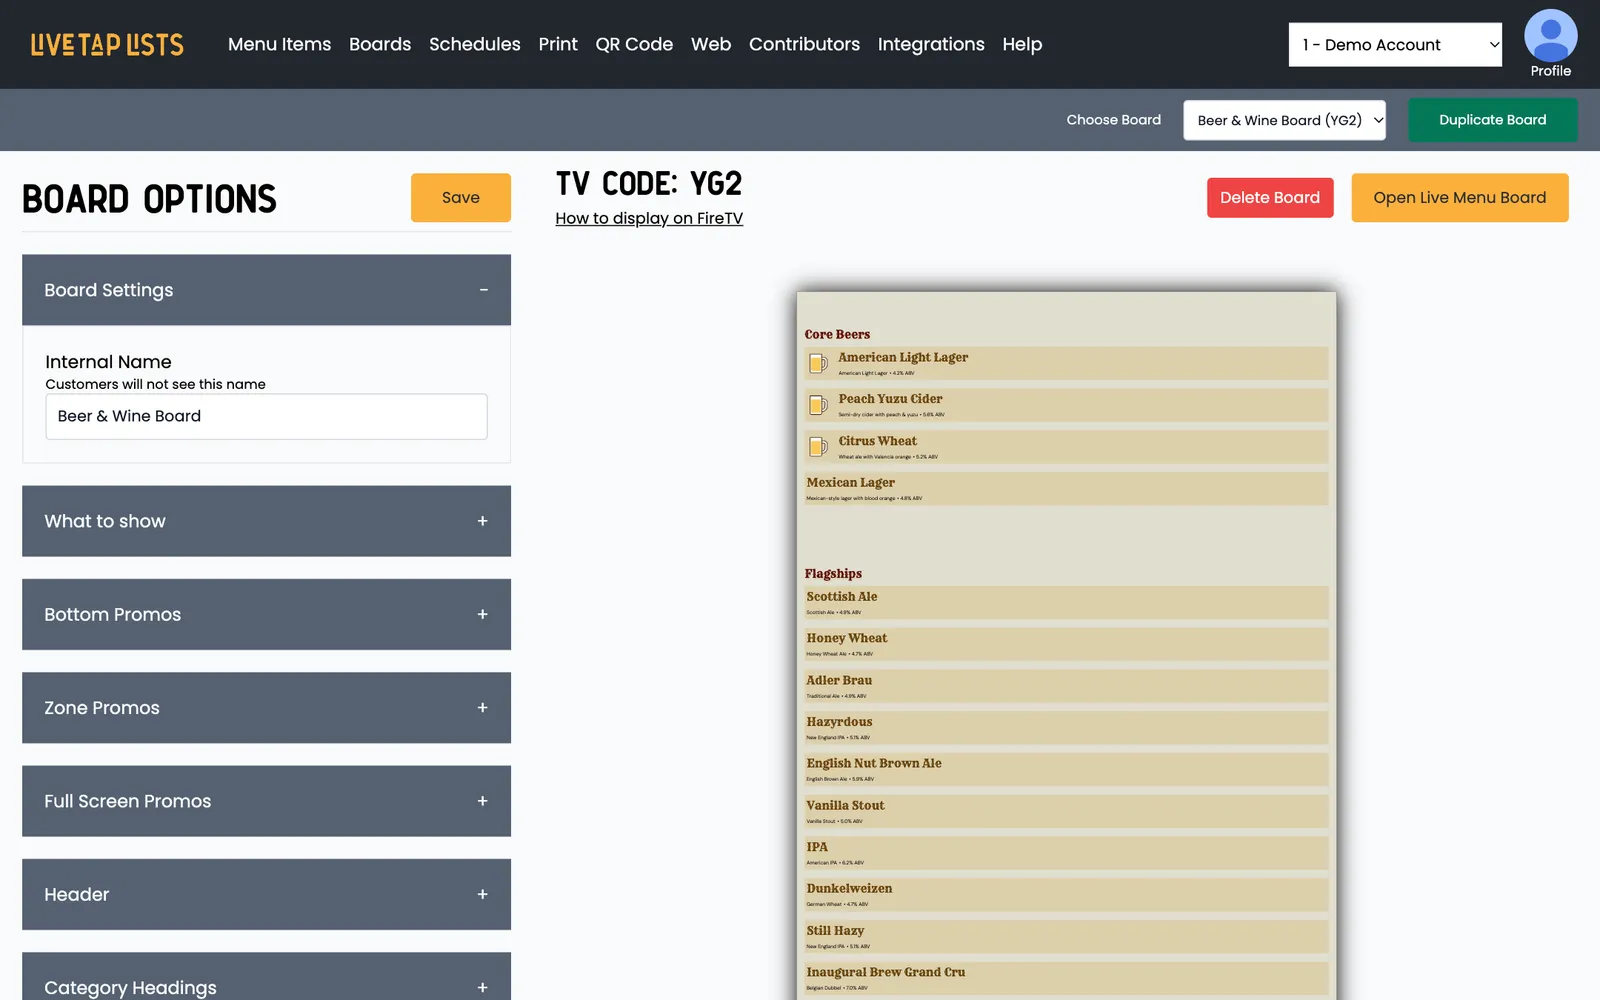Open the Choose Board dropdown
Viewport: 1600px width, 1000px height.
[x=1284, y=120]
